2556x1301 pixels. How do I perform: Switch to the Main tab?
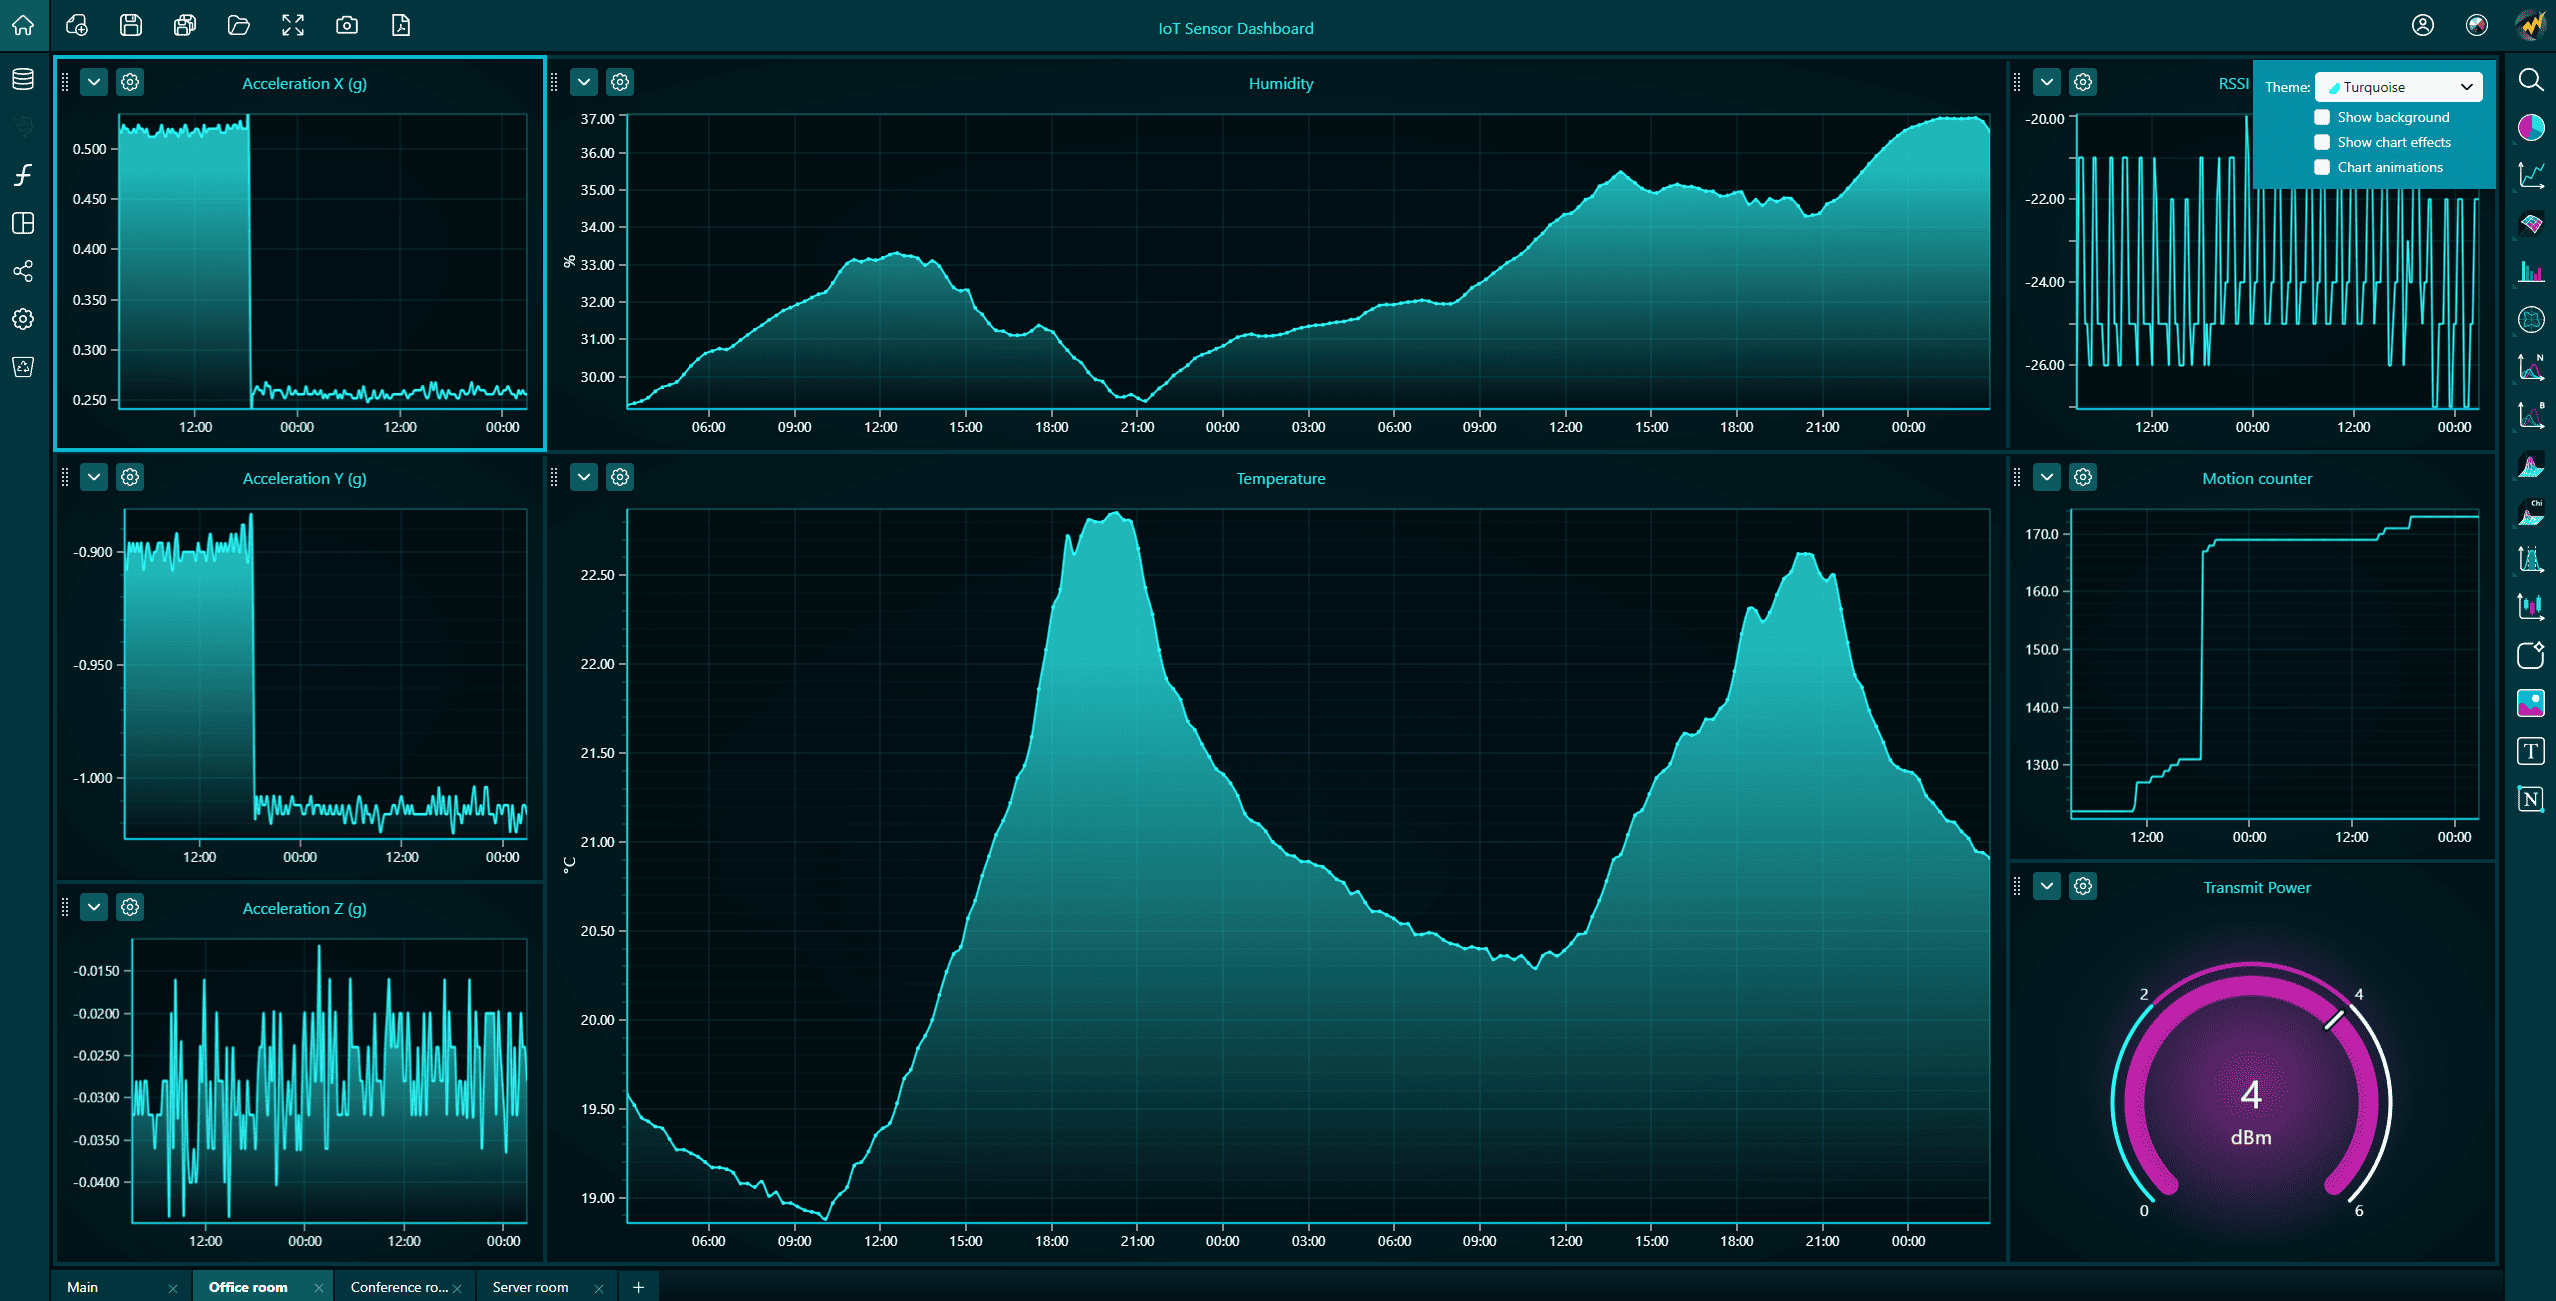[83, 1287]
